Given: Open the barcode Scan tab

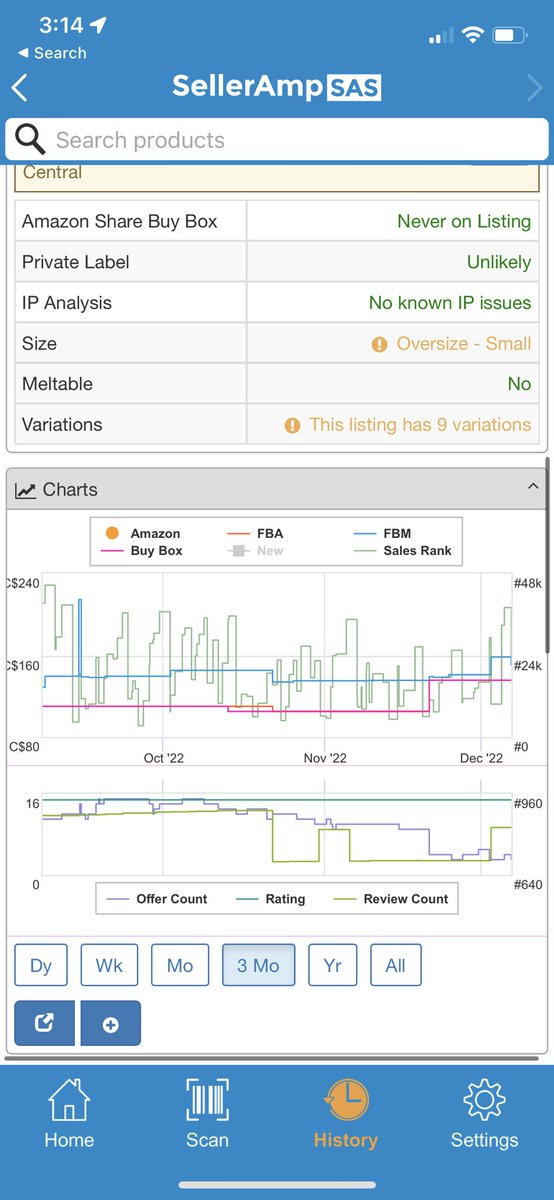Looking at the screenshot, I should pyautogui.click(x=207, y=1114).
